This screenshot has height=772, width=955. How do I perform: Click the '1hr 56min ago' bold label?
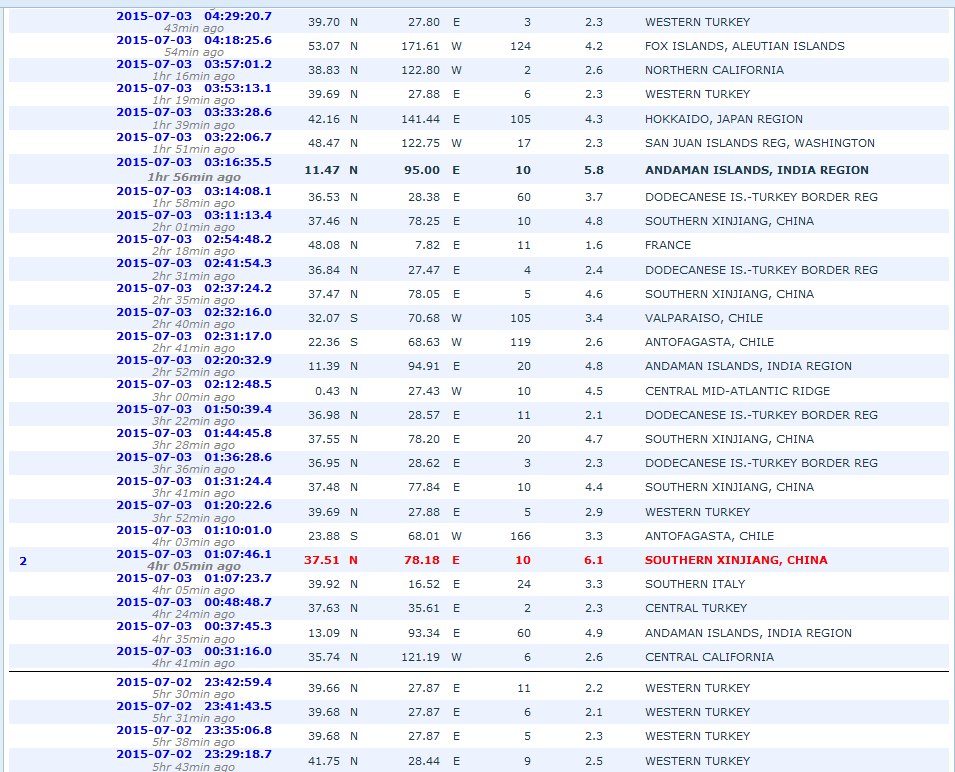click(x=194, y=177)
